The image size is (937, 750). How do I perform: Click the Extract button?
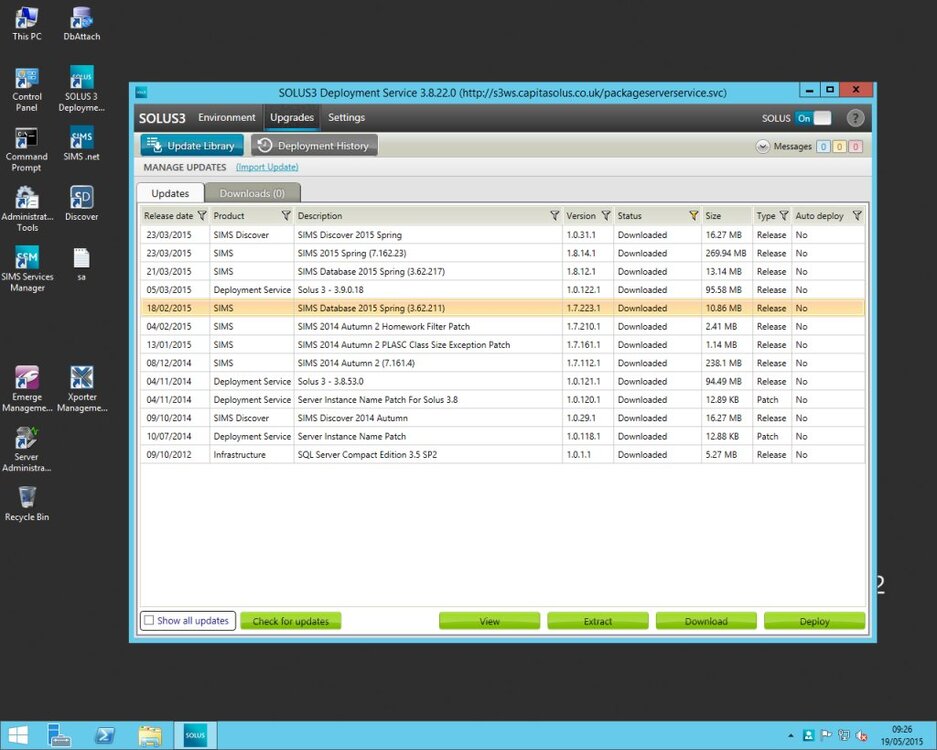pos(598,621)
